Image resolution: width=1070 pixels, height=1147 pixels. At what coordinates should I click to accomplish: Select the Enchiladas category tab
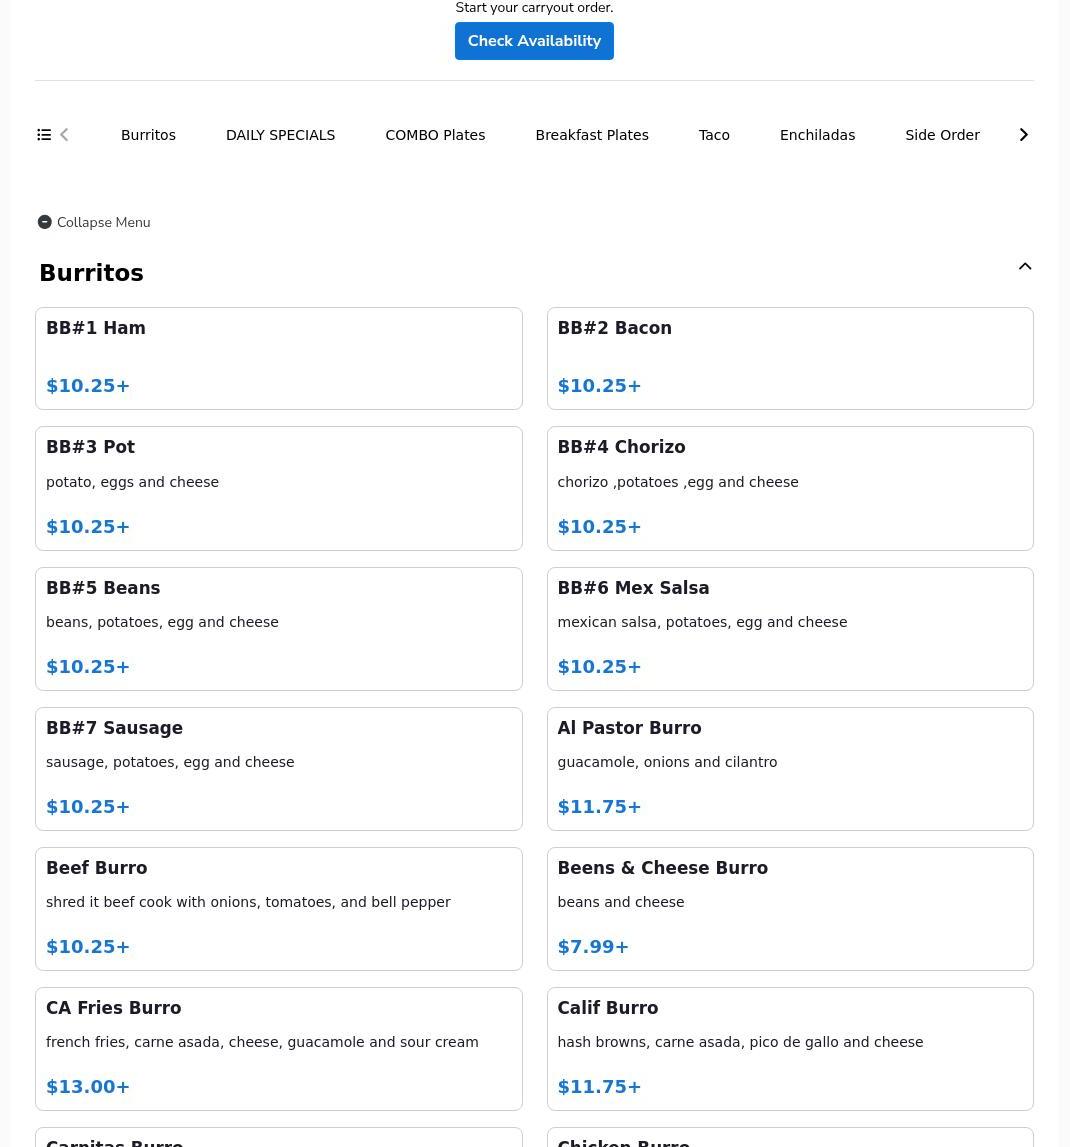pos(817,135)
